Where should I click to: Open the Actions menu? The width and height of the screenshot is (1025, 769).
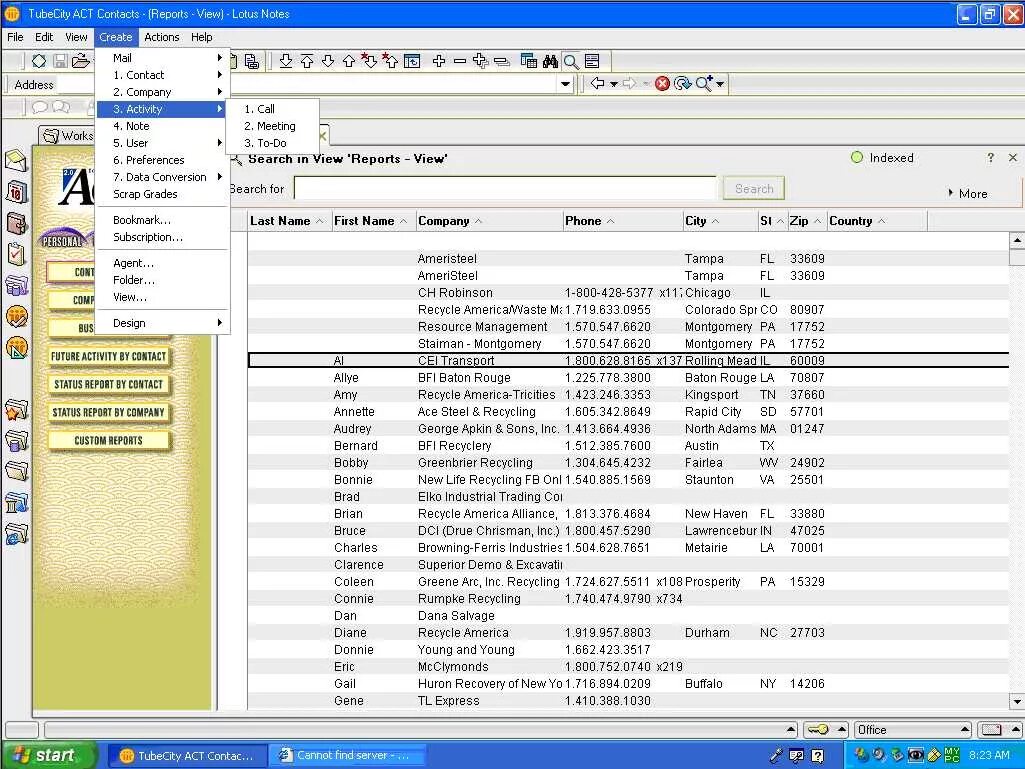click(161, 37)
